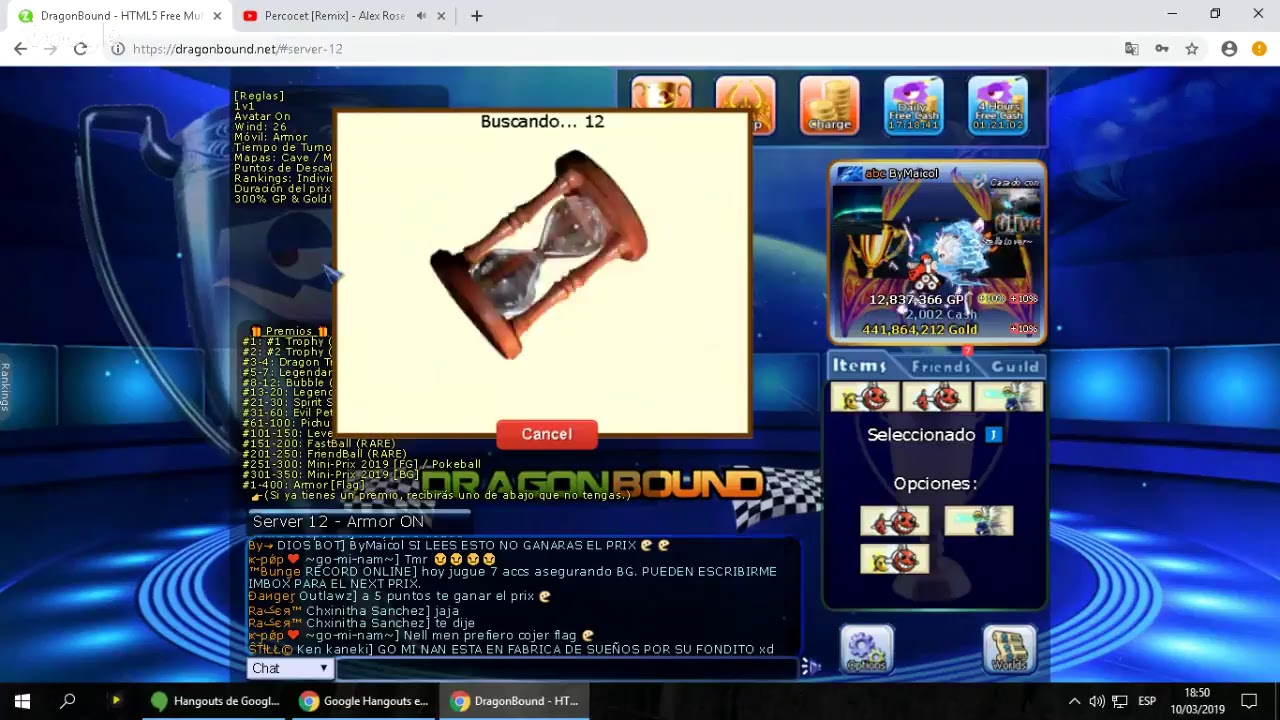Switch to DragonBound Chrome taskbar window

pyautogui.click(x=515, y=701)
